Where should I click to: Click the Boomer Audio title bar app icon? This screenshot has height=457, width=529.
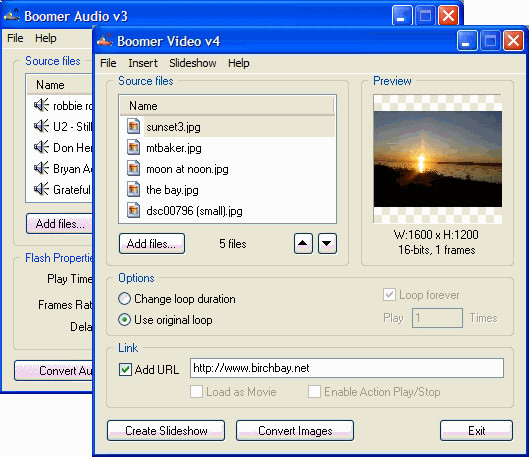[x=12, y=15]
